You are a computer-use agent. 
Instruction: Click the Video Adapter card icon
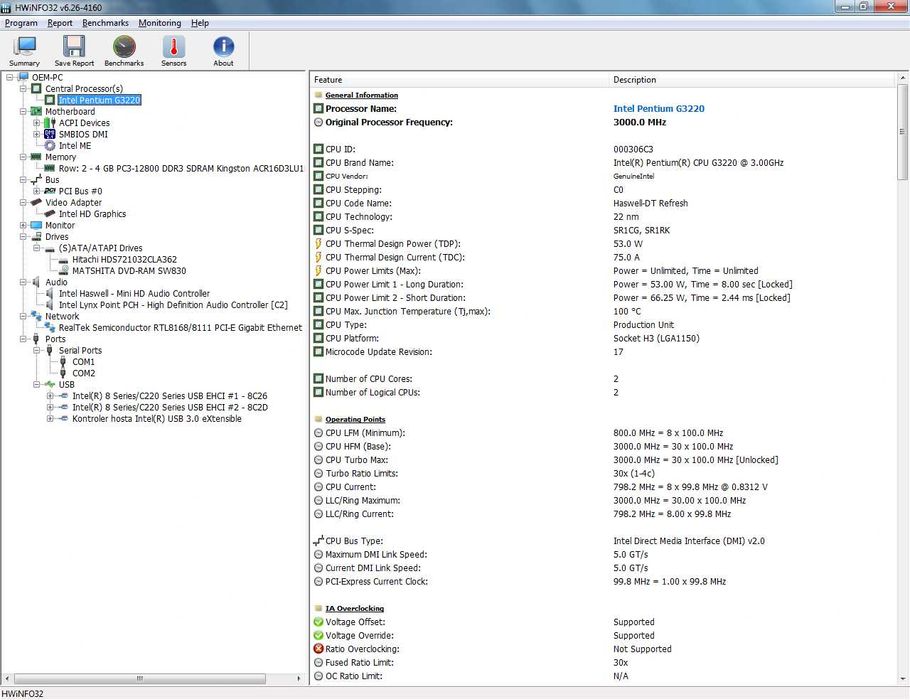pos(36,202)
